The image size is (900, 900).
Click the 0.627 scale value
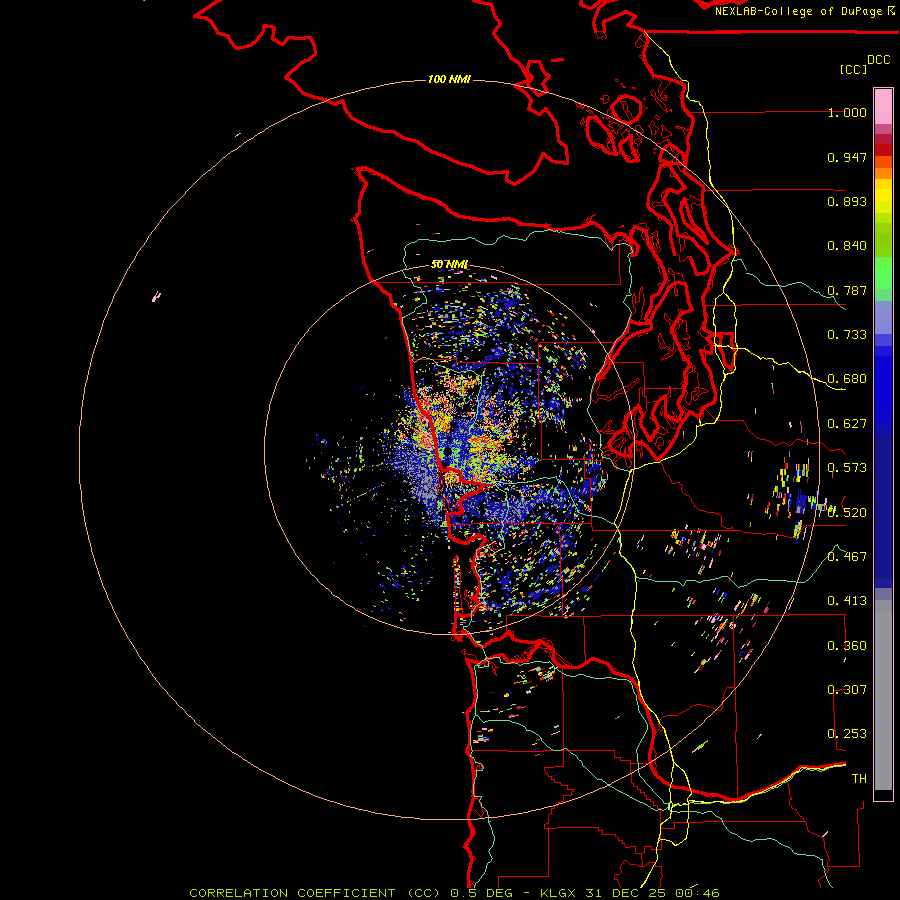point(847,424)
